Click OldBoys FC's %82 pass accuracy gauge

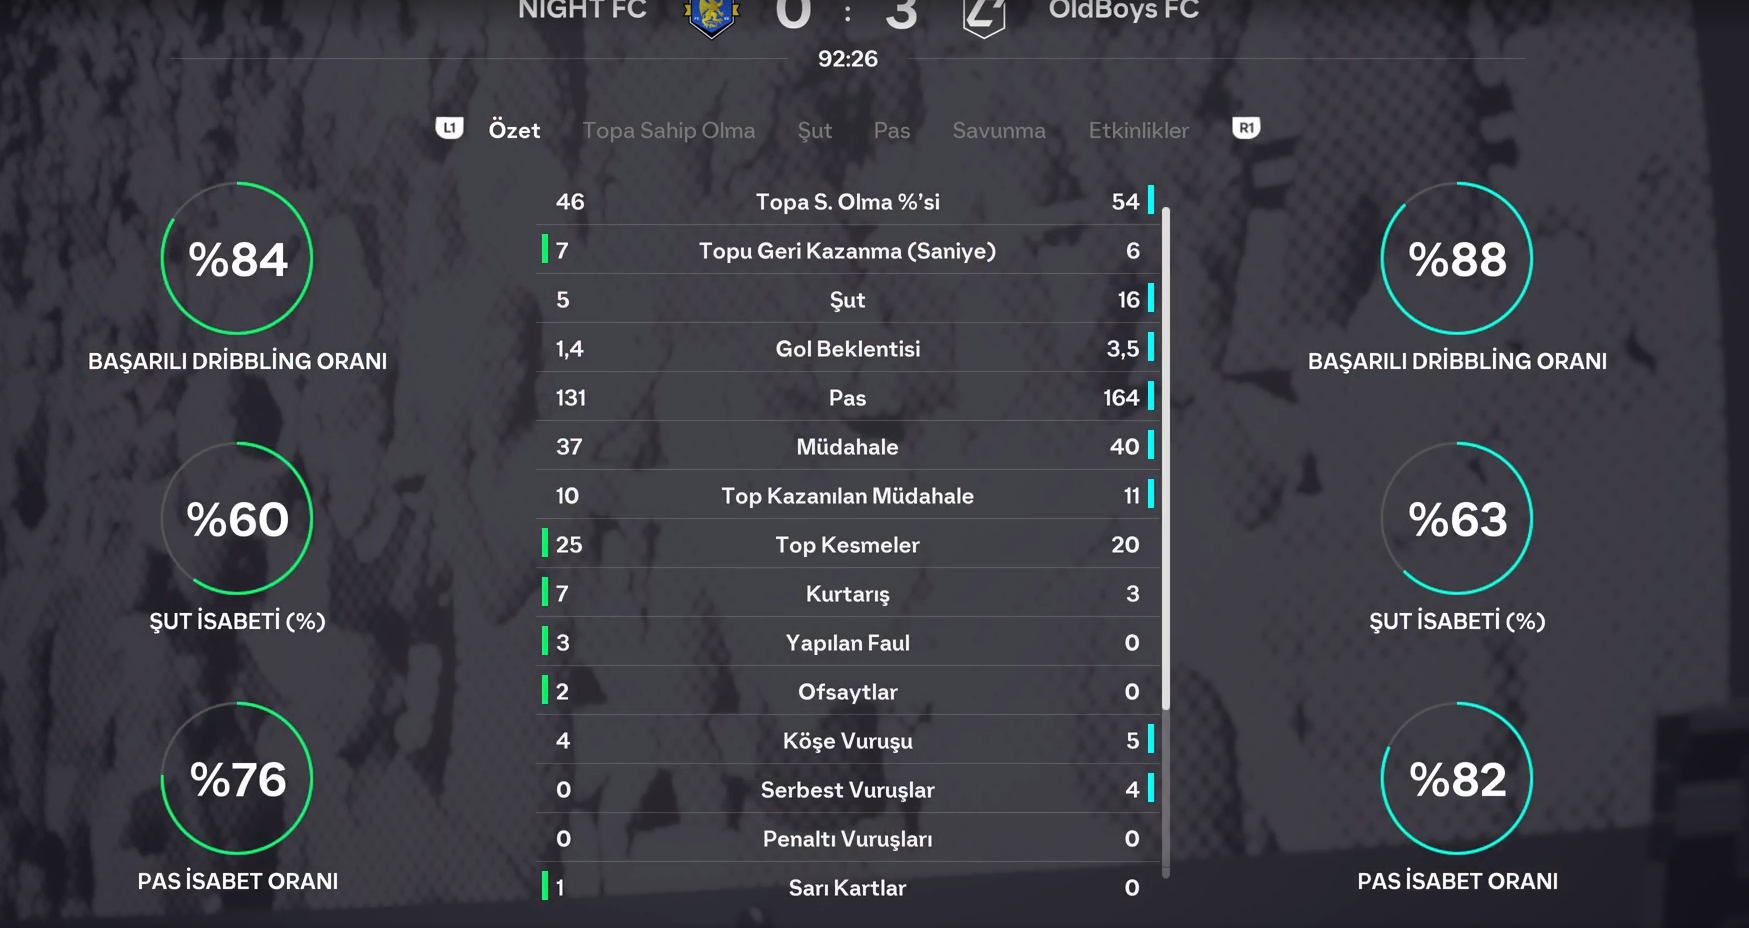tap(1457, 779)
